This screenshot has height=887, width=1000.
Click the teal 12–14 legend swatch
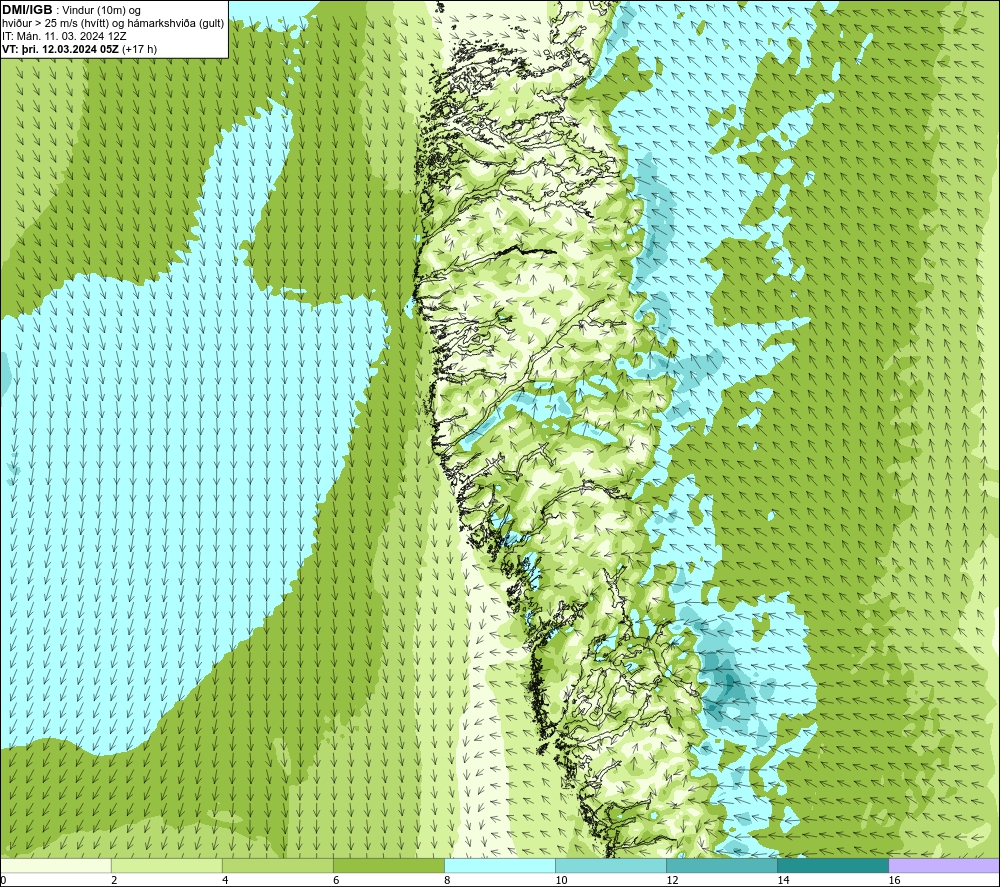722,865
